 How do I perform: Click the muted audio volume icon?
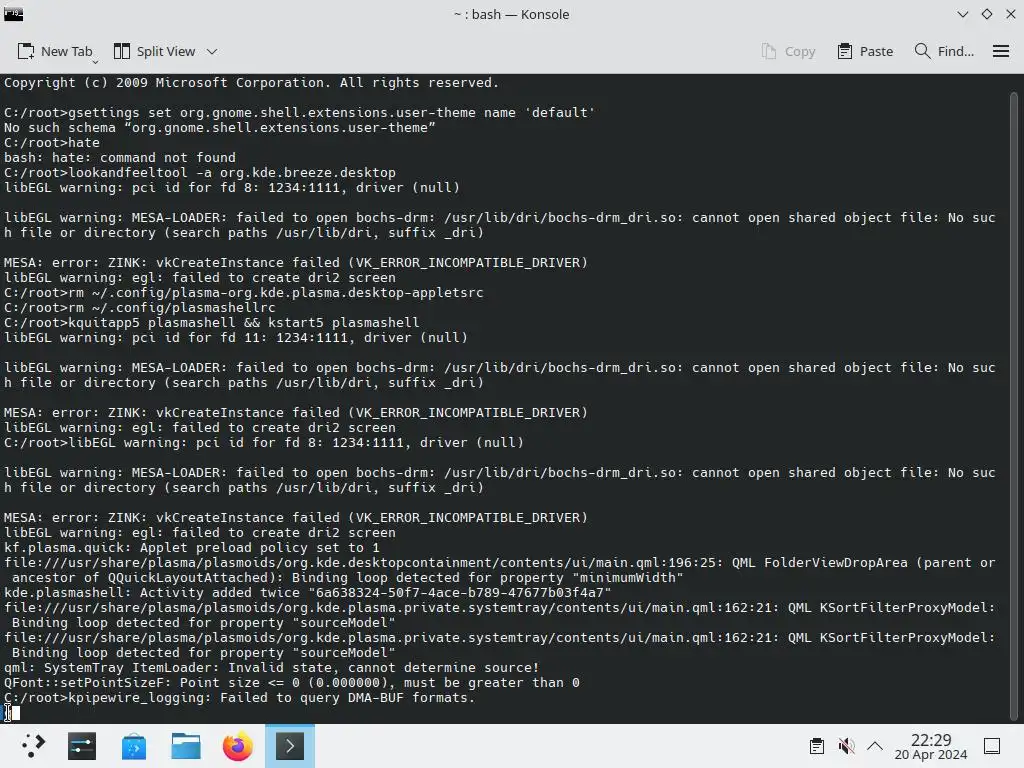[x=846, y=746]
